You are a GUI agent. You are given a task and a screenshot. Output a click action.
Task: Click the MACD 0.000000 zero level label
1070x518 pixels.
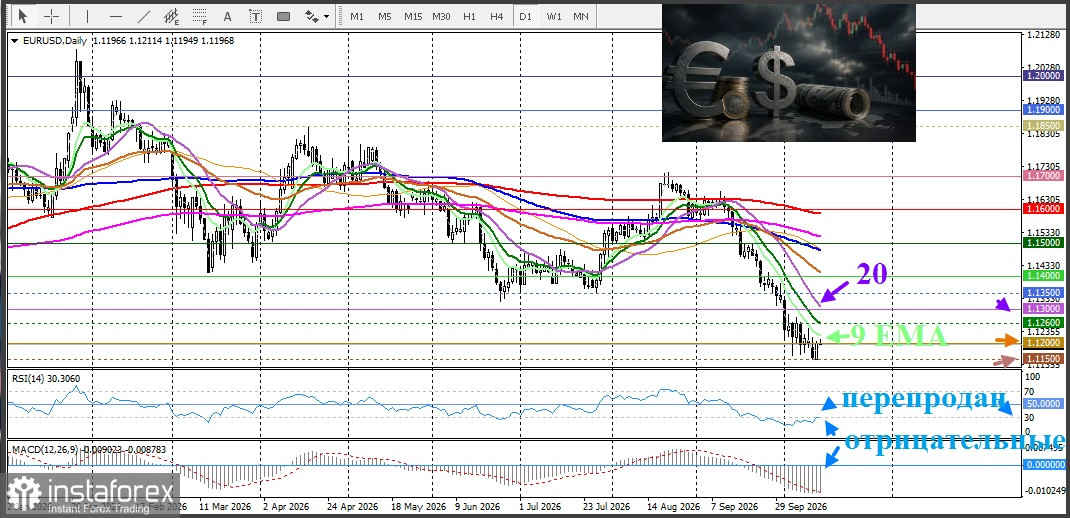[x=1043, y=465]
